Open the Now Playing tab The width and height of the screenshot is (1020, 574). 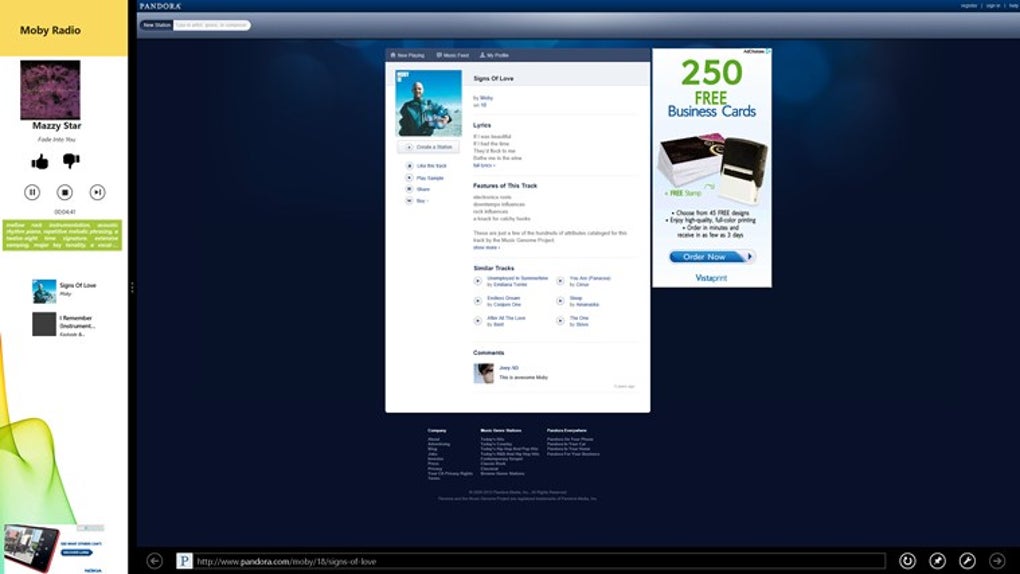(x=407, y=55)
